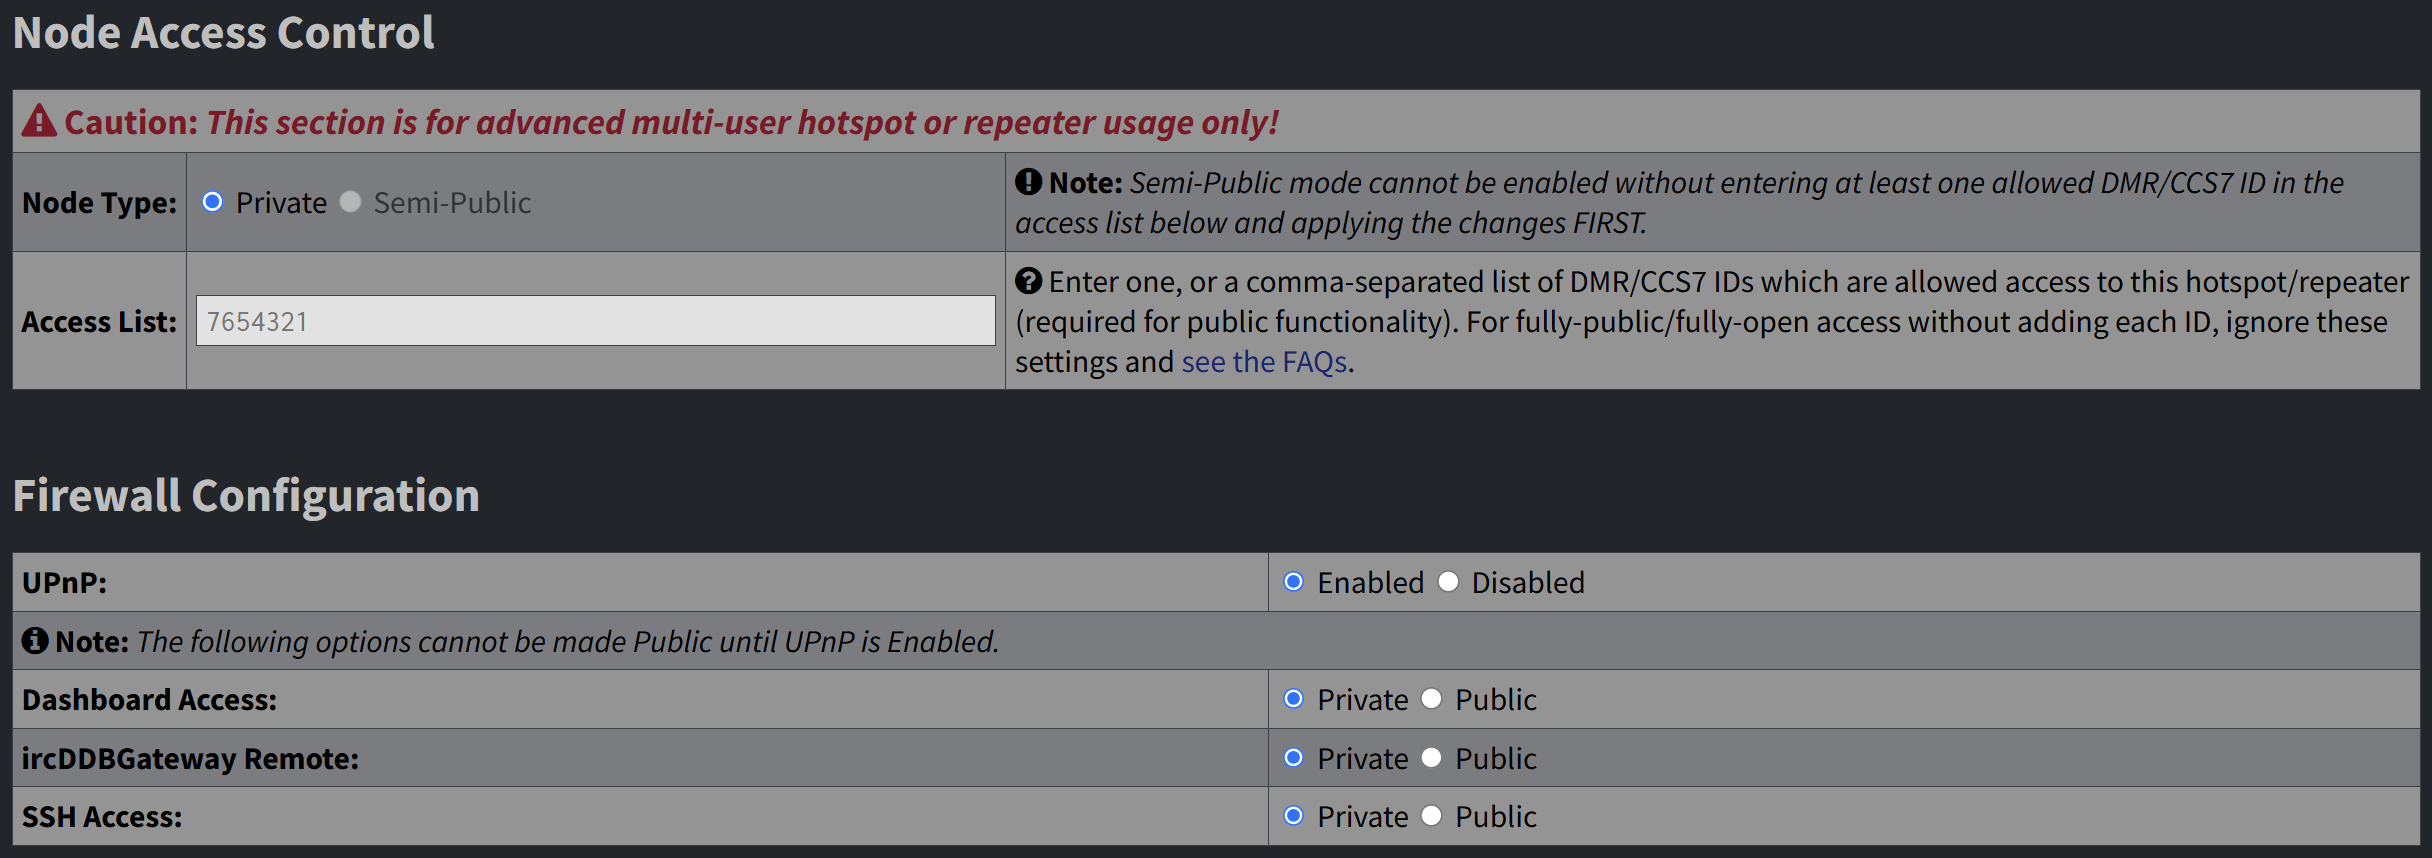The height and width of the screenshot is (858, 2432).
Task: Click the 'ircDDBGateway Remote:' label
Action: (x=190, y=758)
